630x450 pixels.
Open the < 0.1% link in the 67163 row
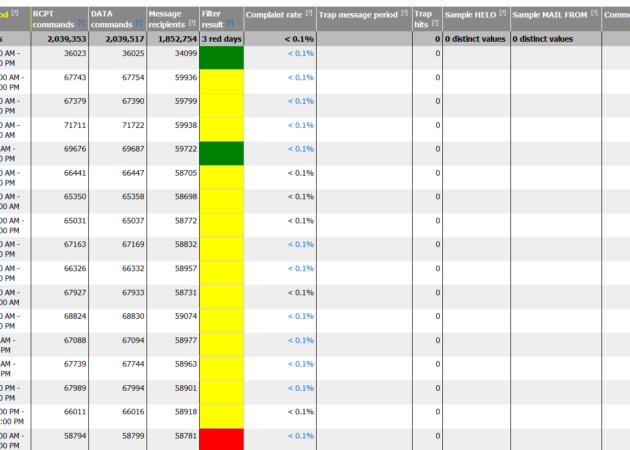301,244
